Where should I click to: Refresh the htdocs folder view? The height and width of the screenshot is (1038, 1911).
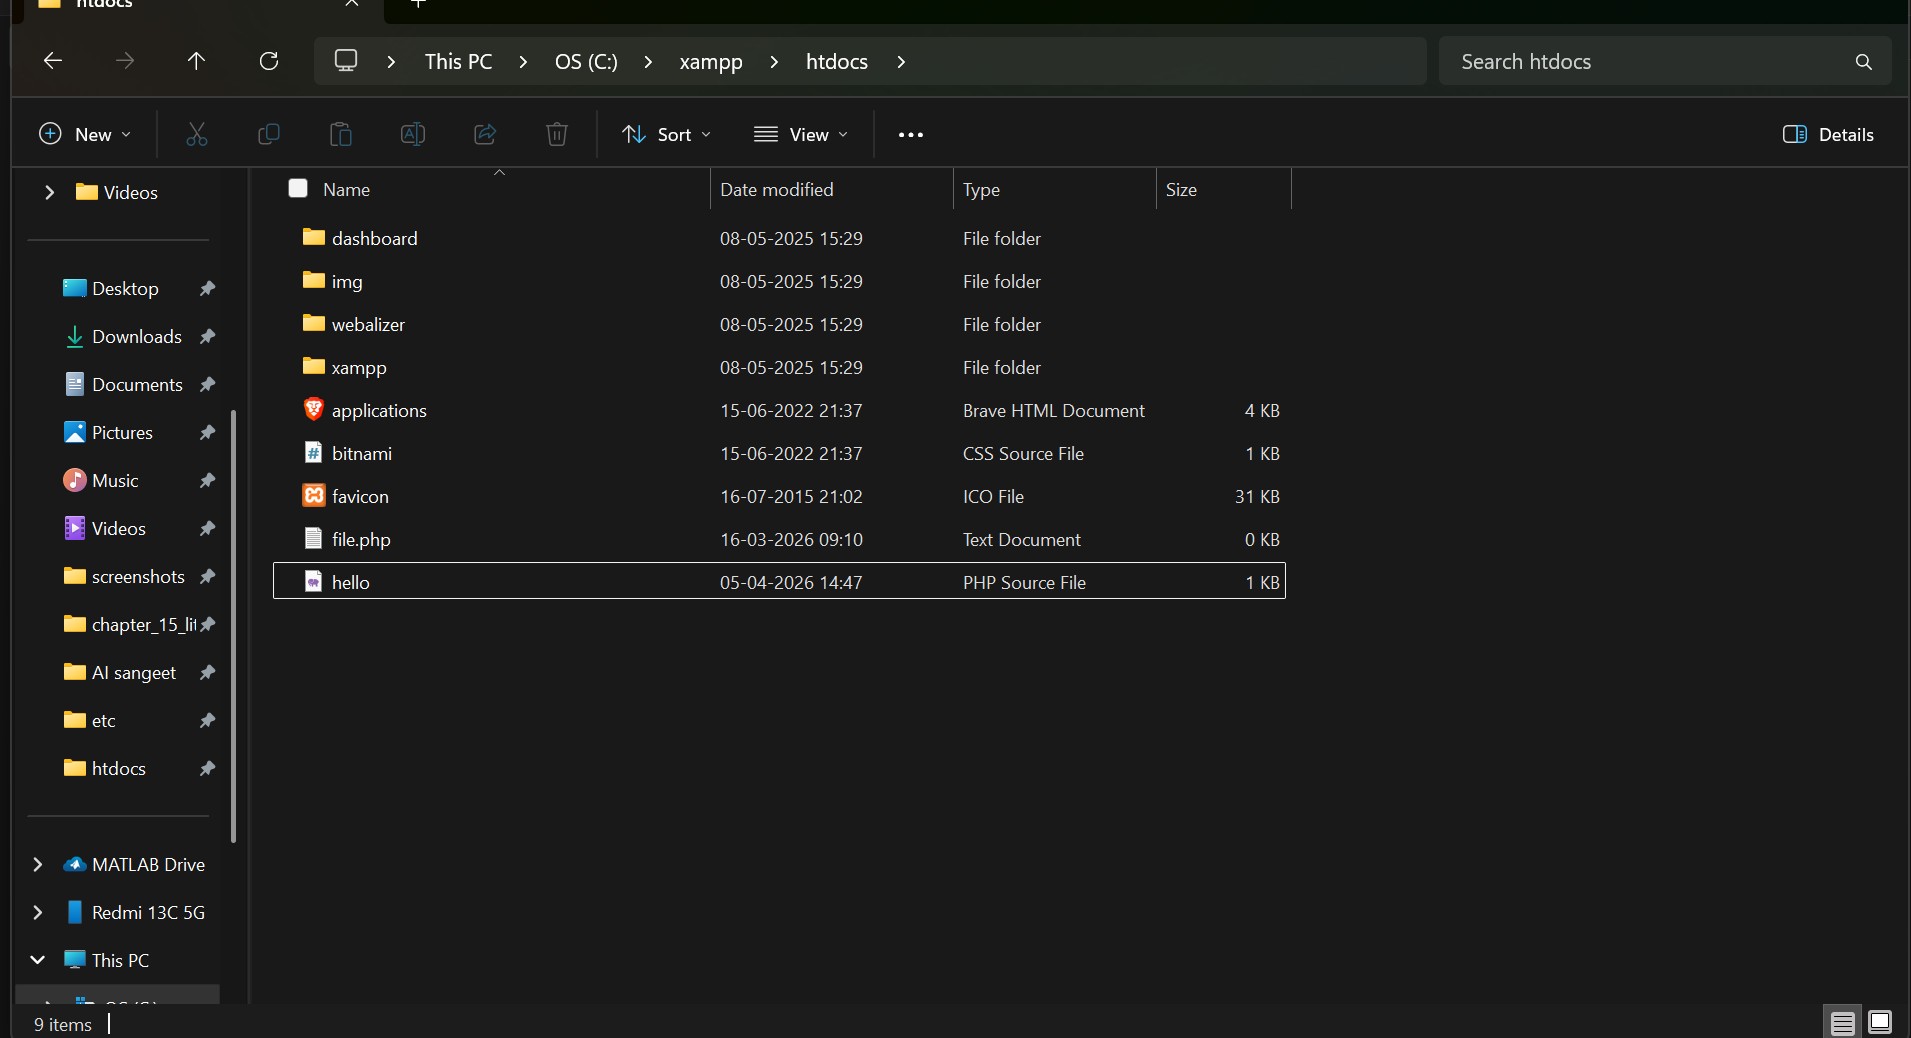(x=269, y=61)
